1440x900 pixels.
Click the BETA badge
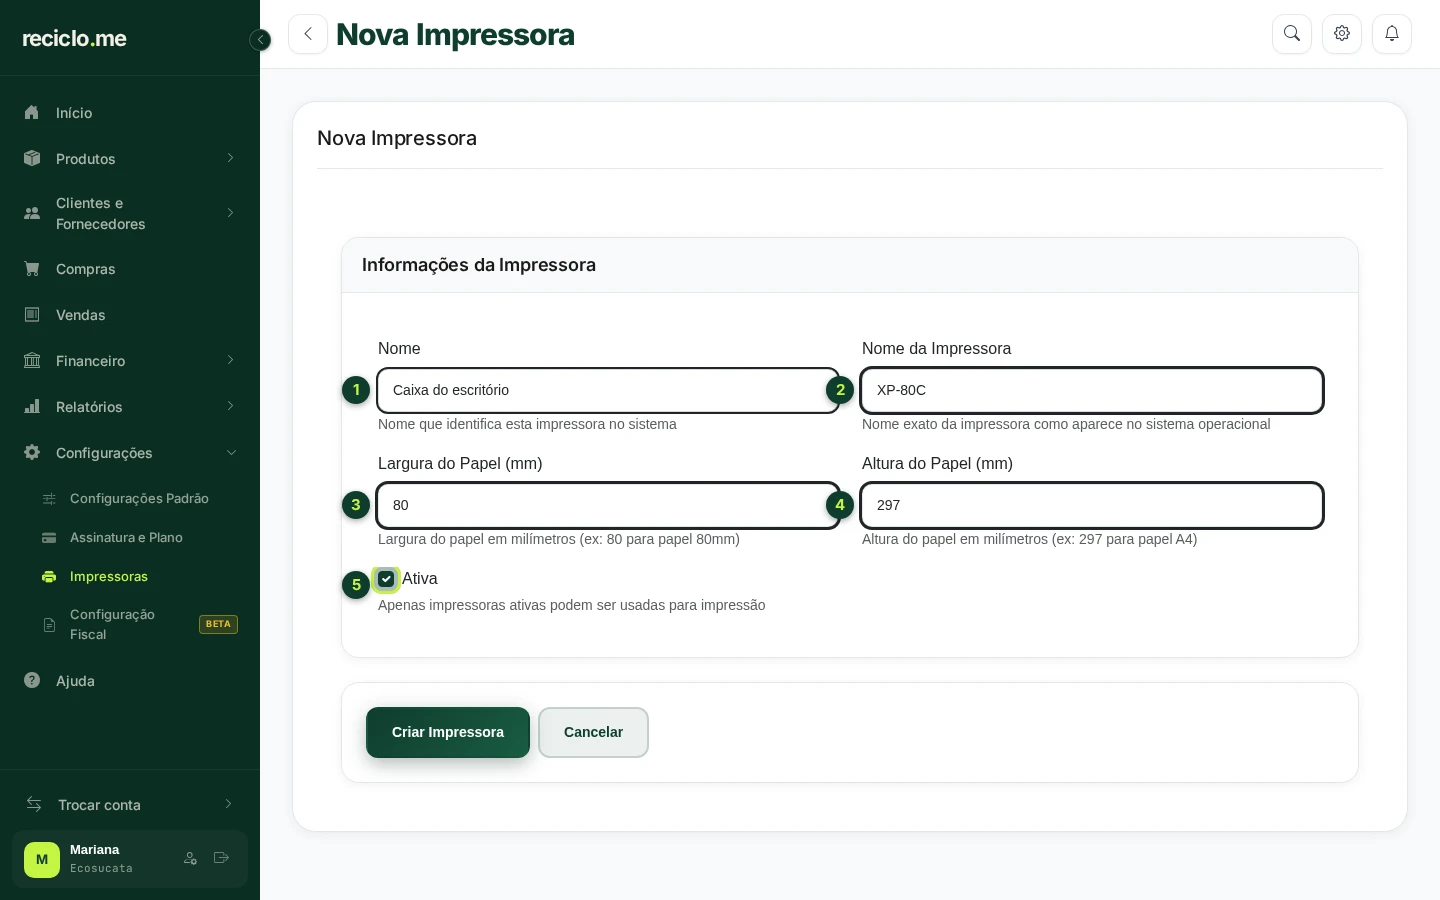coord(218,624)
